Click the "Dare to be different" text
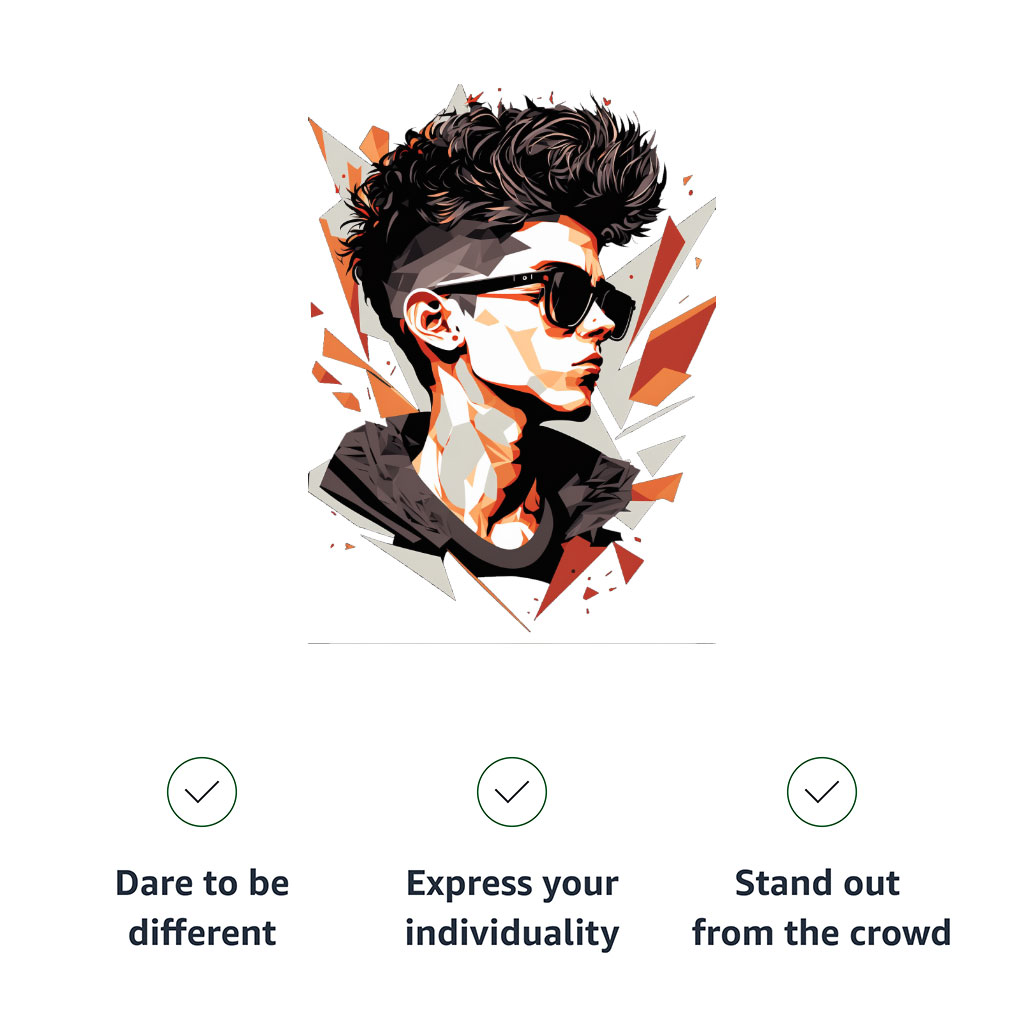This screenshot has height=1024, width=1024. tap(202, 907)
